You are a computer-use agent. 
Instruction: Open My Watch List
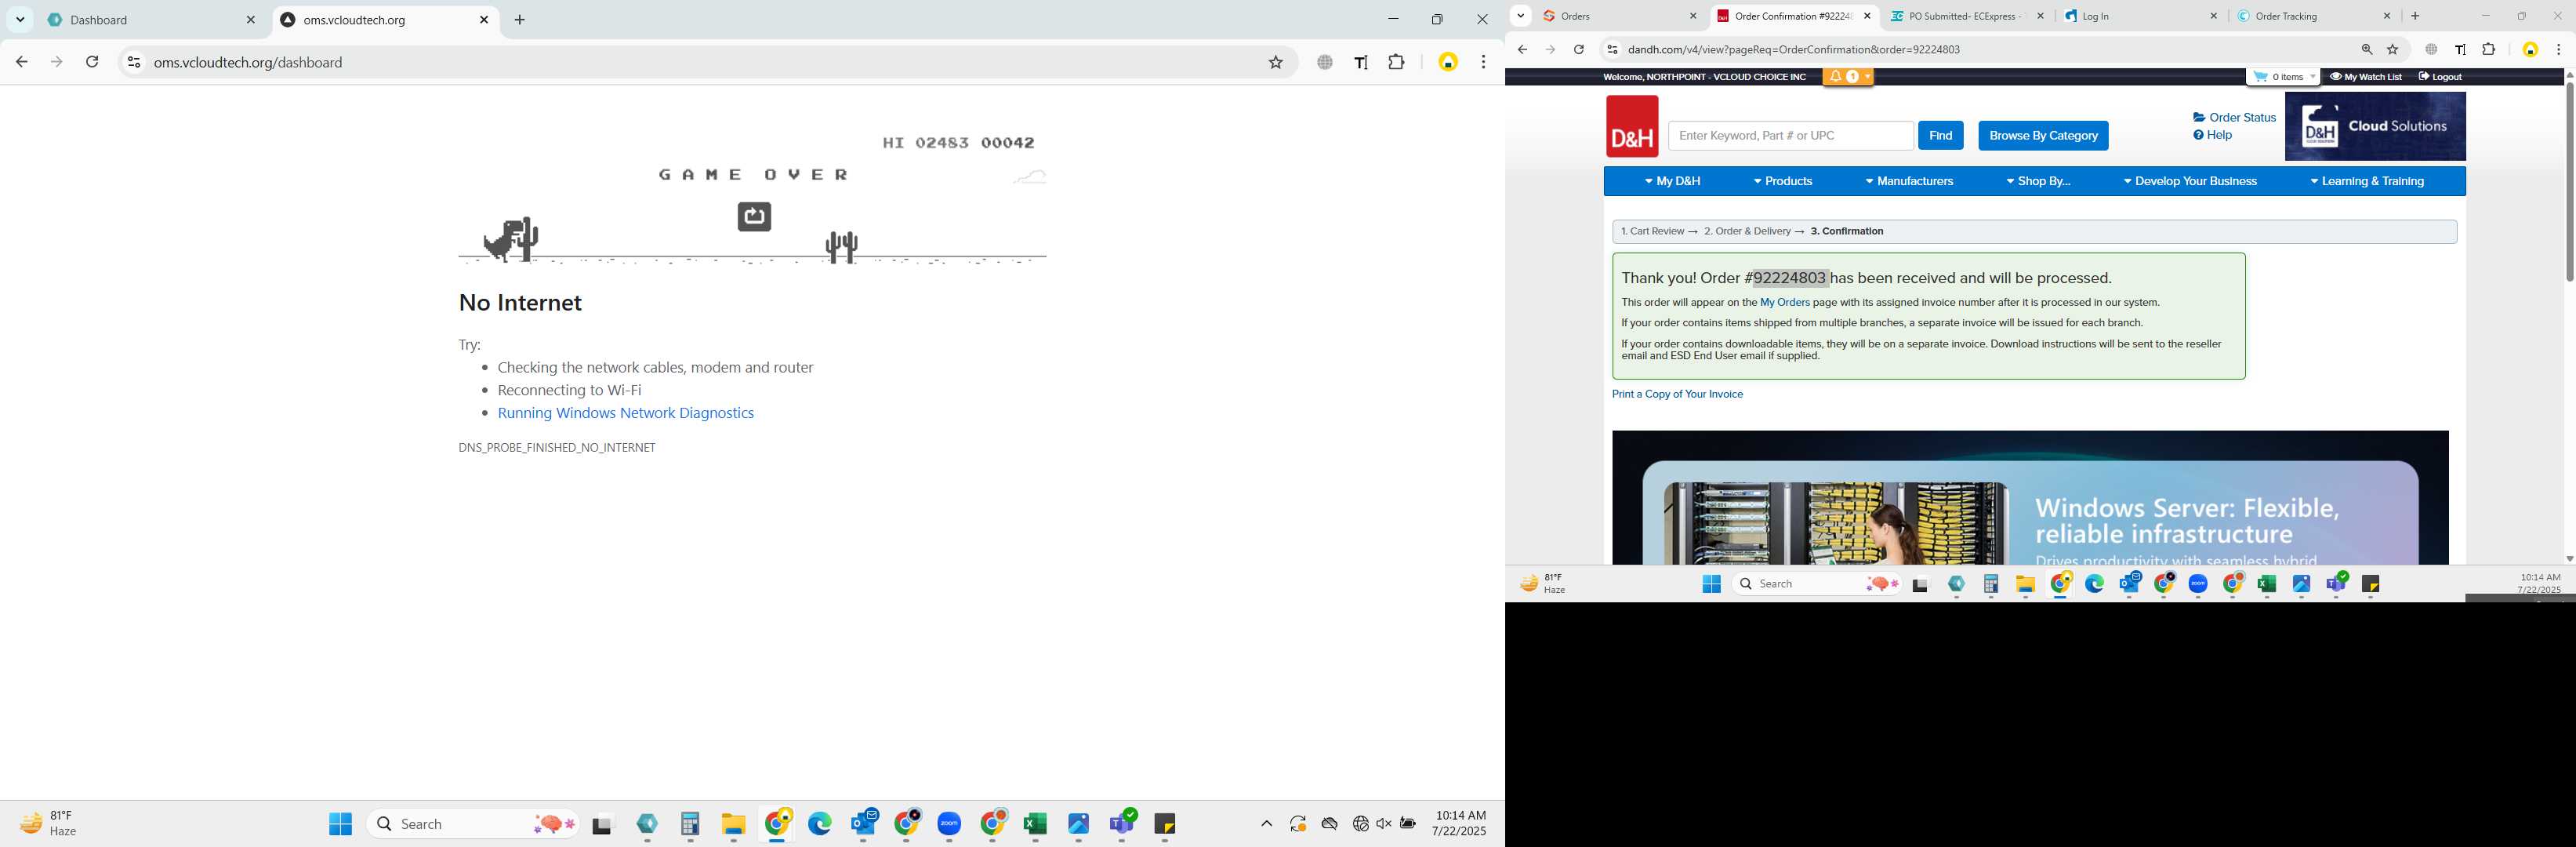pyautogui.click(x=2365, y=76)
